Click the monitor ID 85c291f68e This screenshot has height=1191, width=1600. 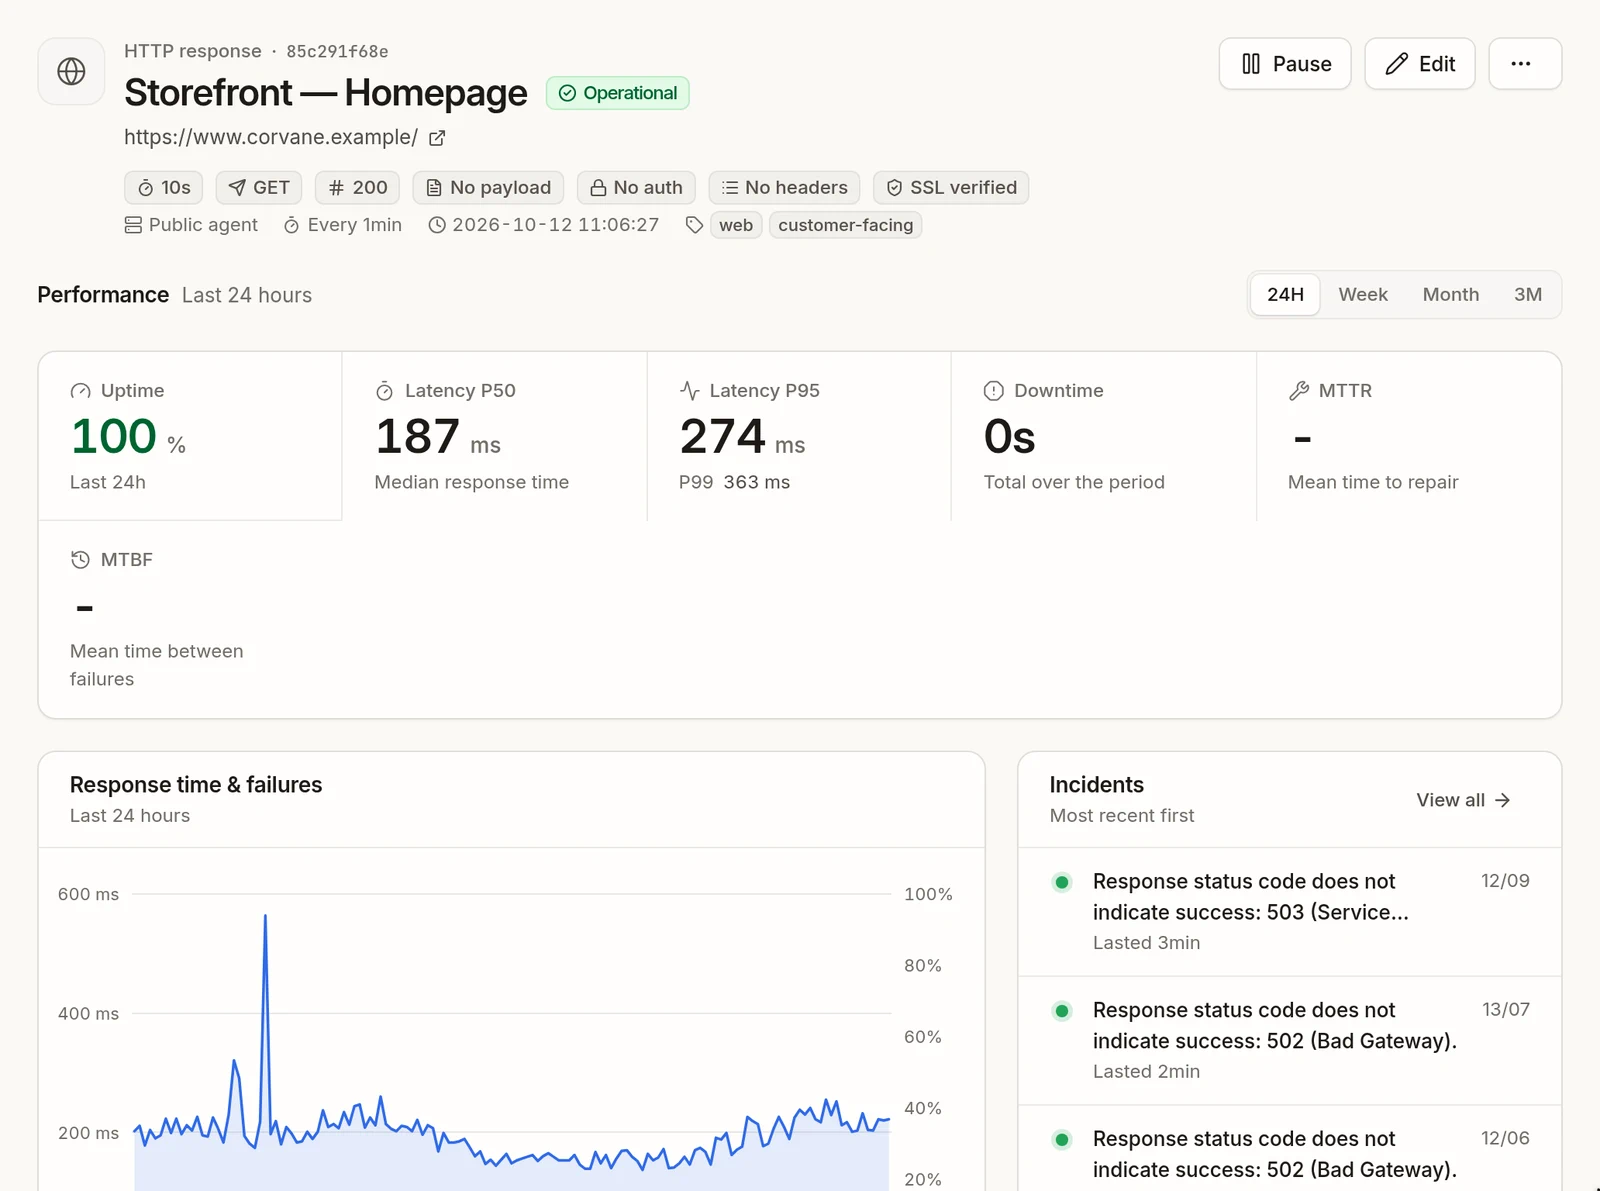coord(337,52)
